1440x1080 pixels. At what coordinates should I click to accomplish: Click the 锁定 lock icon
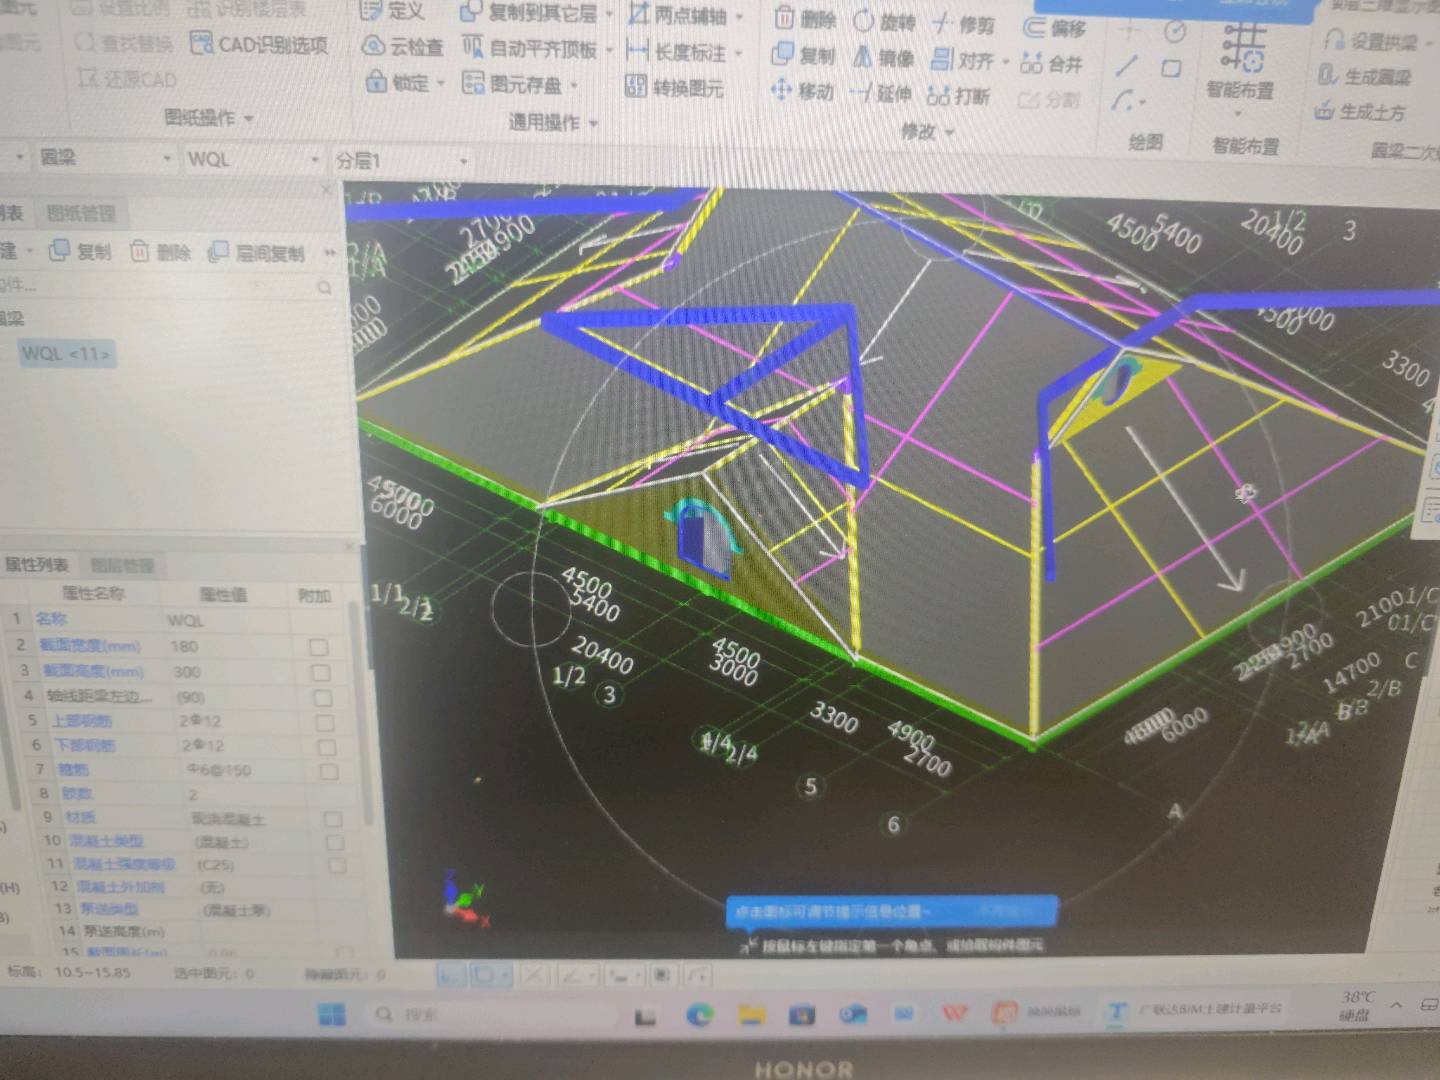click(x=376, y=82)
